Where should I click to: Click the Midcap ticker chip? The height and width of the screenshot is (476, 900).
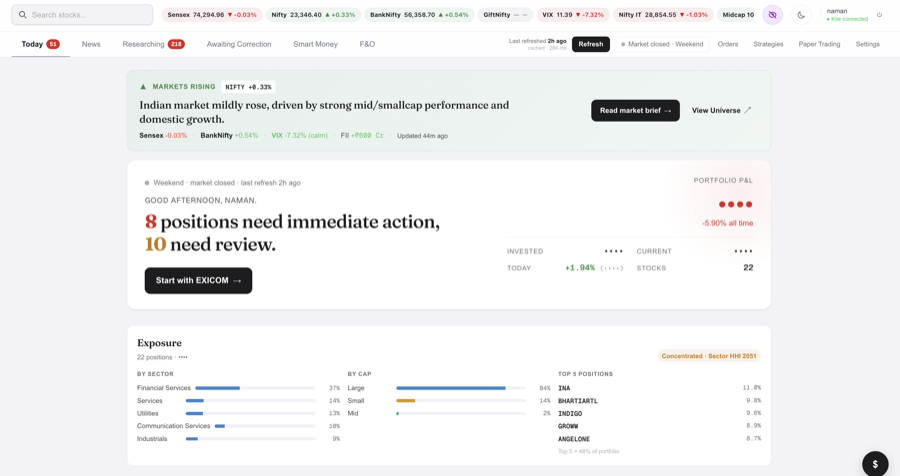point(738,15)
